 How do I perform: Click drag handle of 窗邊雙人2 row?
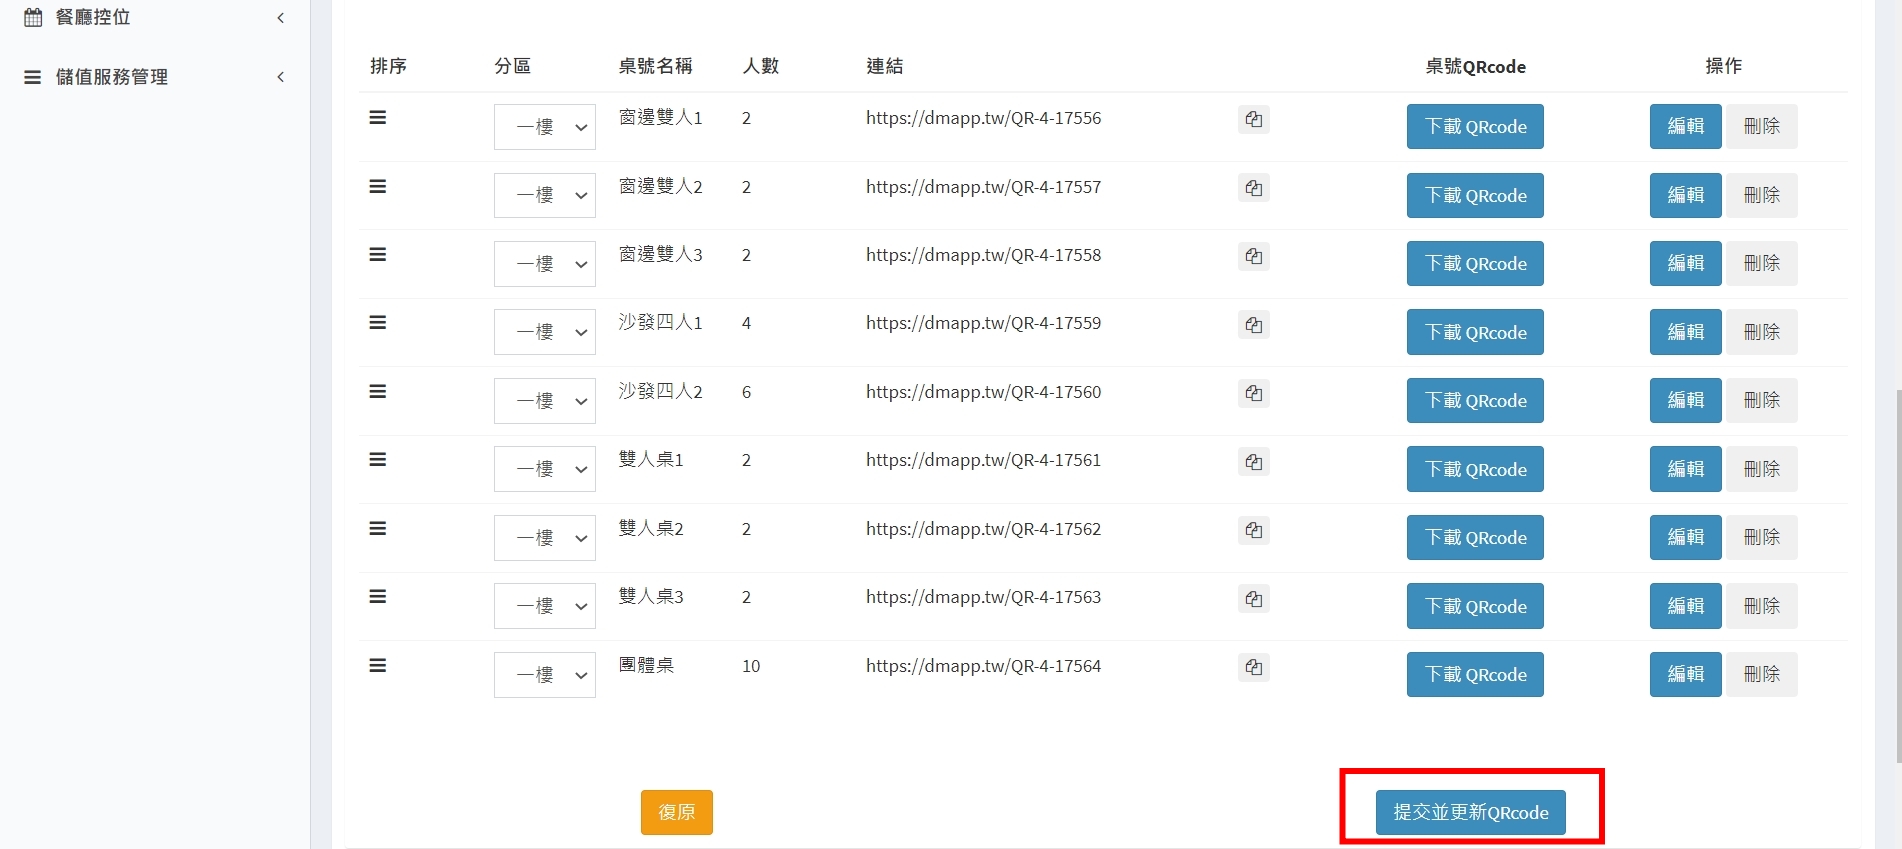click(x=378, y=187)
